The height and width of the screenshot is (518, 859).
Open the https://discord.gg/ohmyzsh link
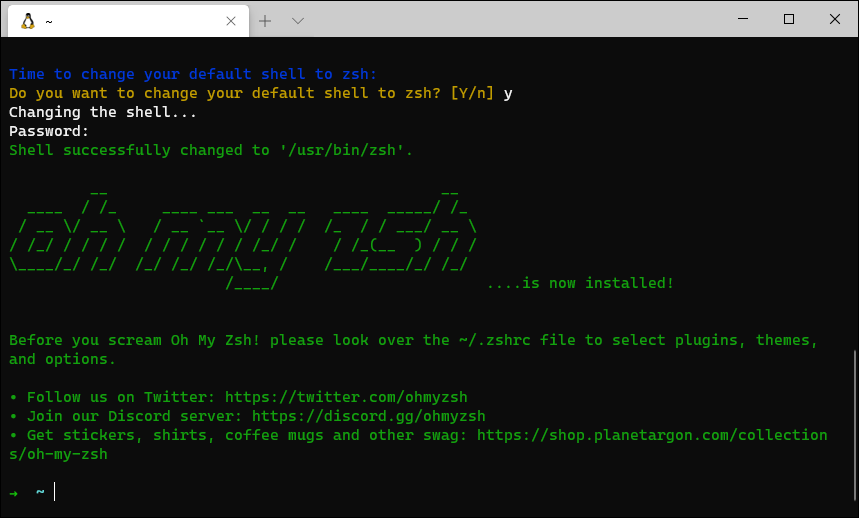pos(369,416)
